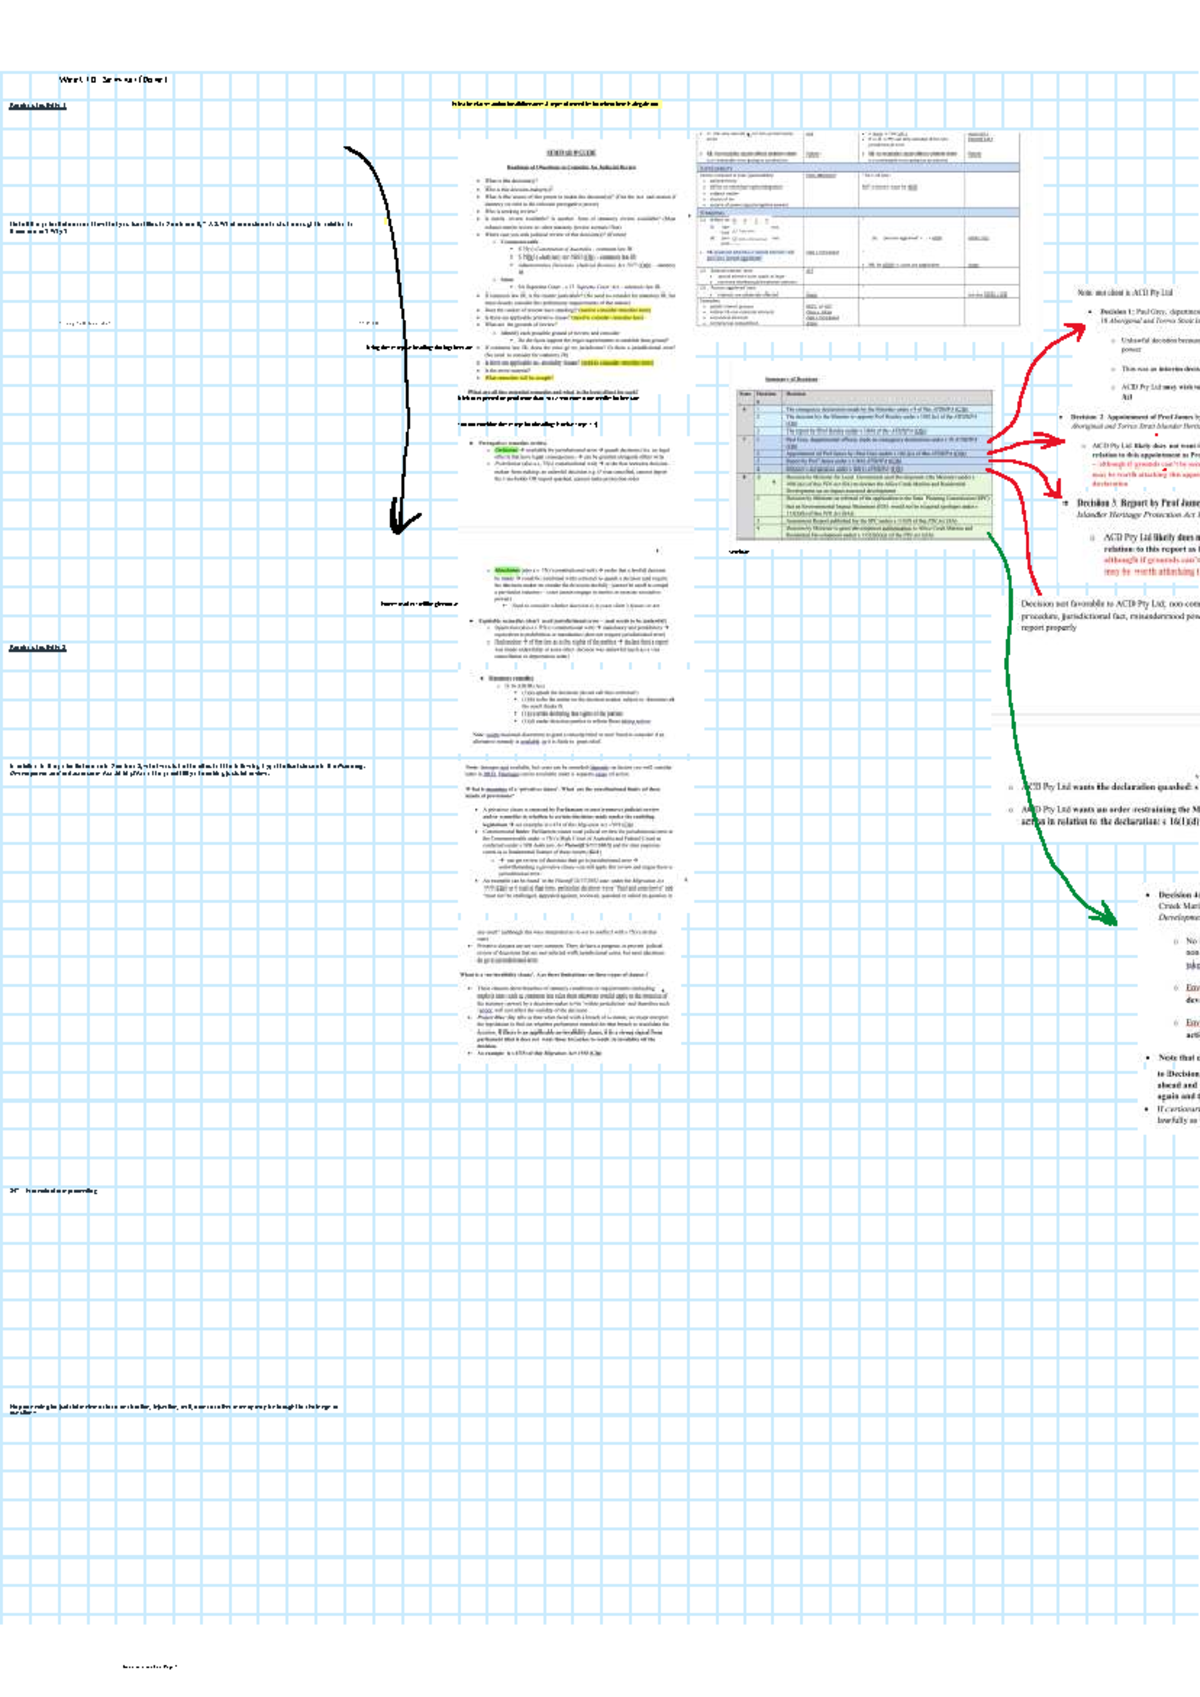Click the red arrowhead pointing to Decision 3

click(x=1053, y=489)
